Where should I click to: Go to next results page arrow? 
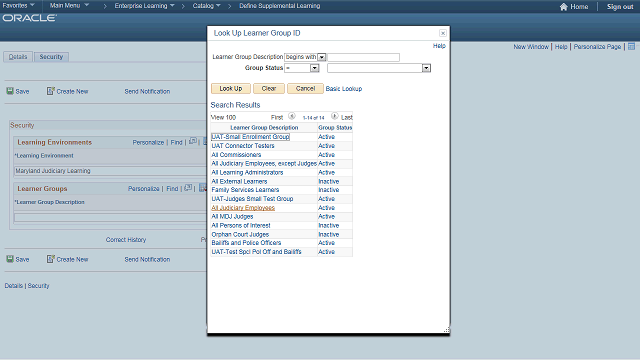334,116
